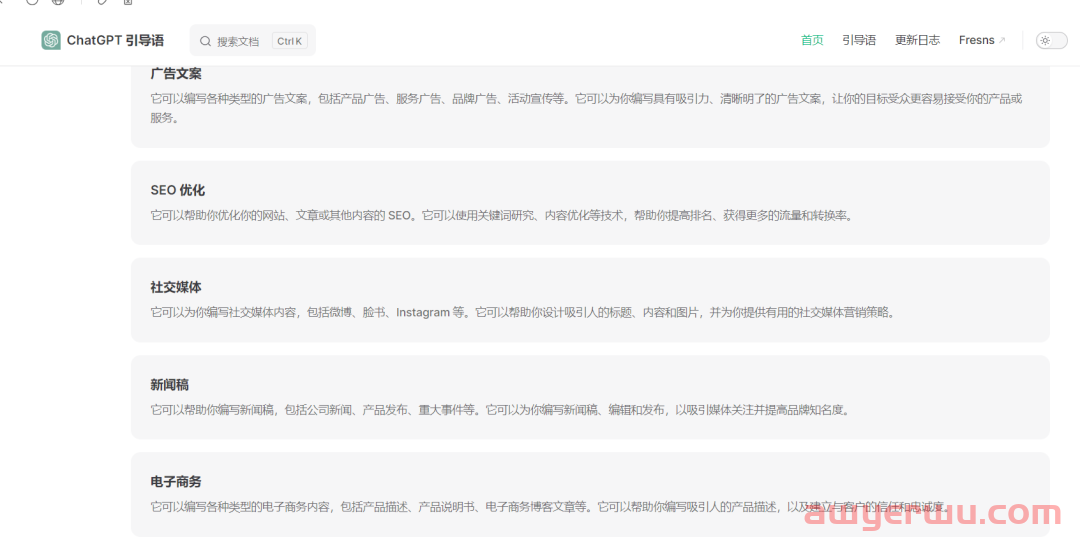Click the external arrow icon beside Fresns

click(1002, 41)
